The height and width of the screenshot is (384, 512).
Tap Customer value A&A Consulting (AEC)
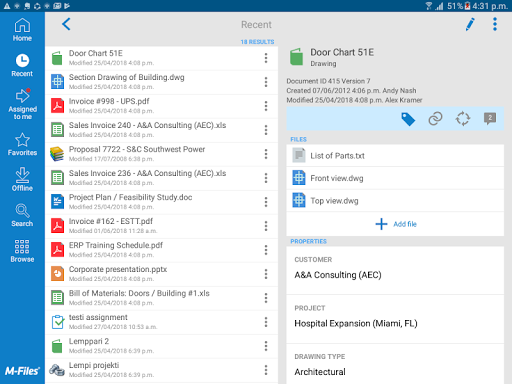point(338,275)
